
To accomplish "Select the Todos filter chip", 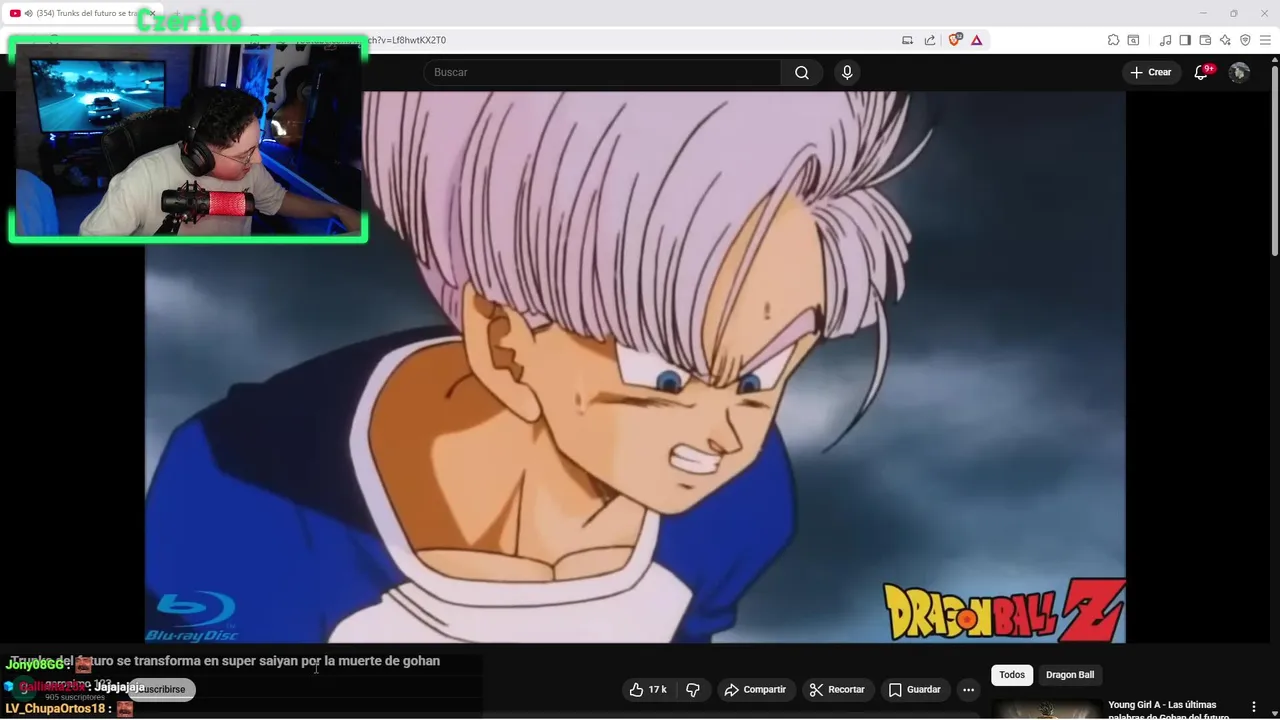I will point(1012,675).
